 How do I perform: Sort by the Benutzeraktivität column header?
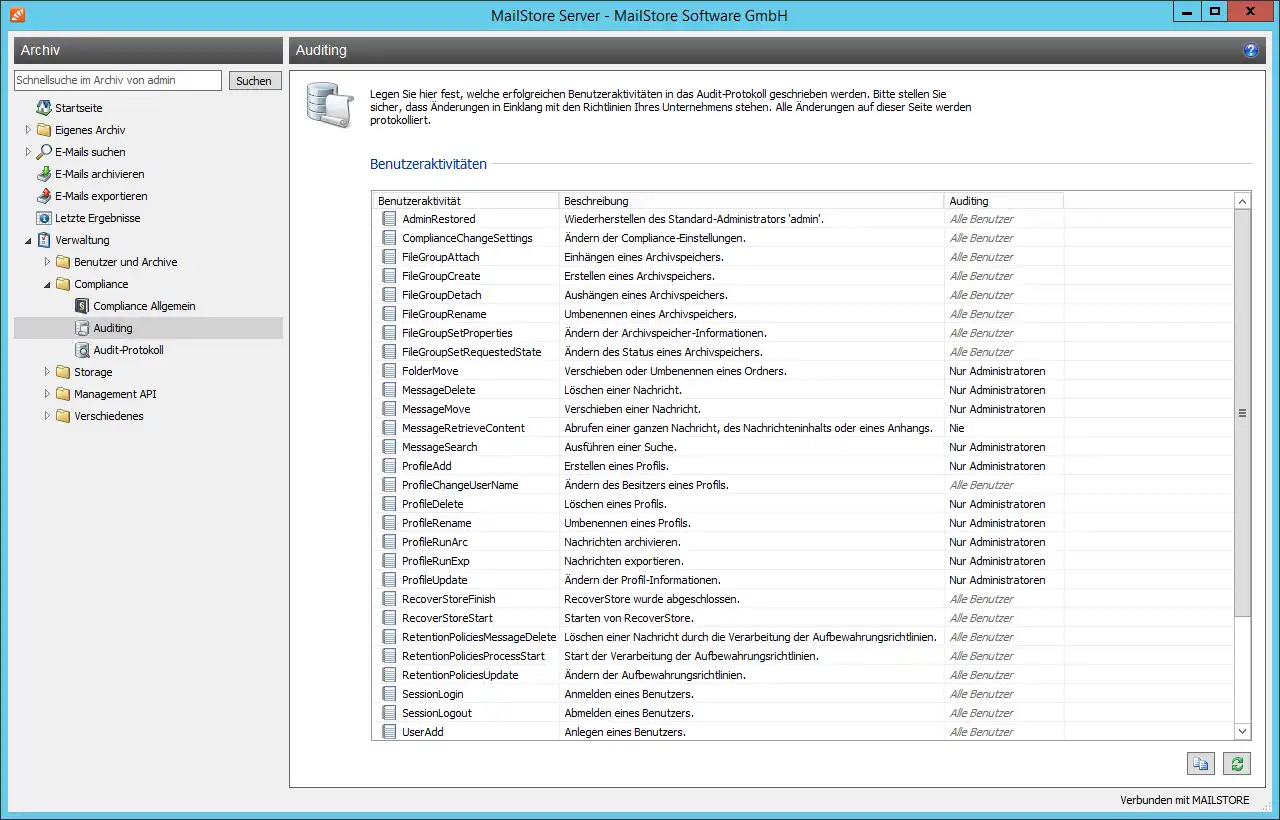coord(466,201)
